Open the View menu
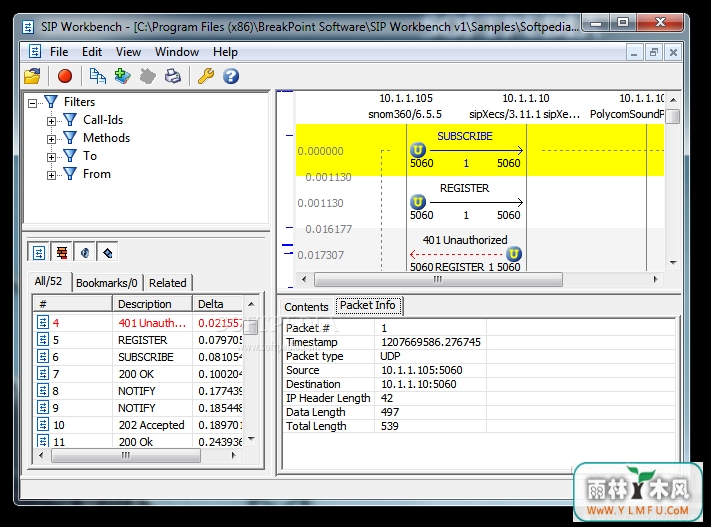The image size is (711, 527). [128, 52]
